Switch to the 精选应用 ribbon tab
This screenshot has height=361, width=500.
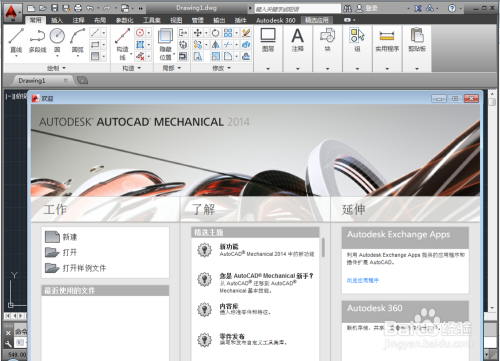tap(317, 20)
